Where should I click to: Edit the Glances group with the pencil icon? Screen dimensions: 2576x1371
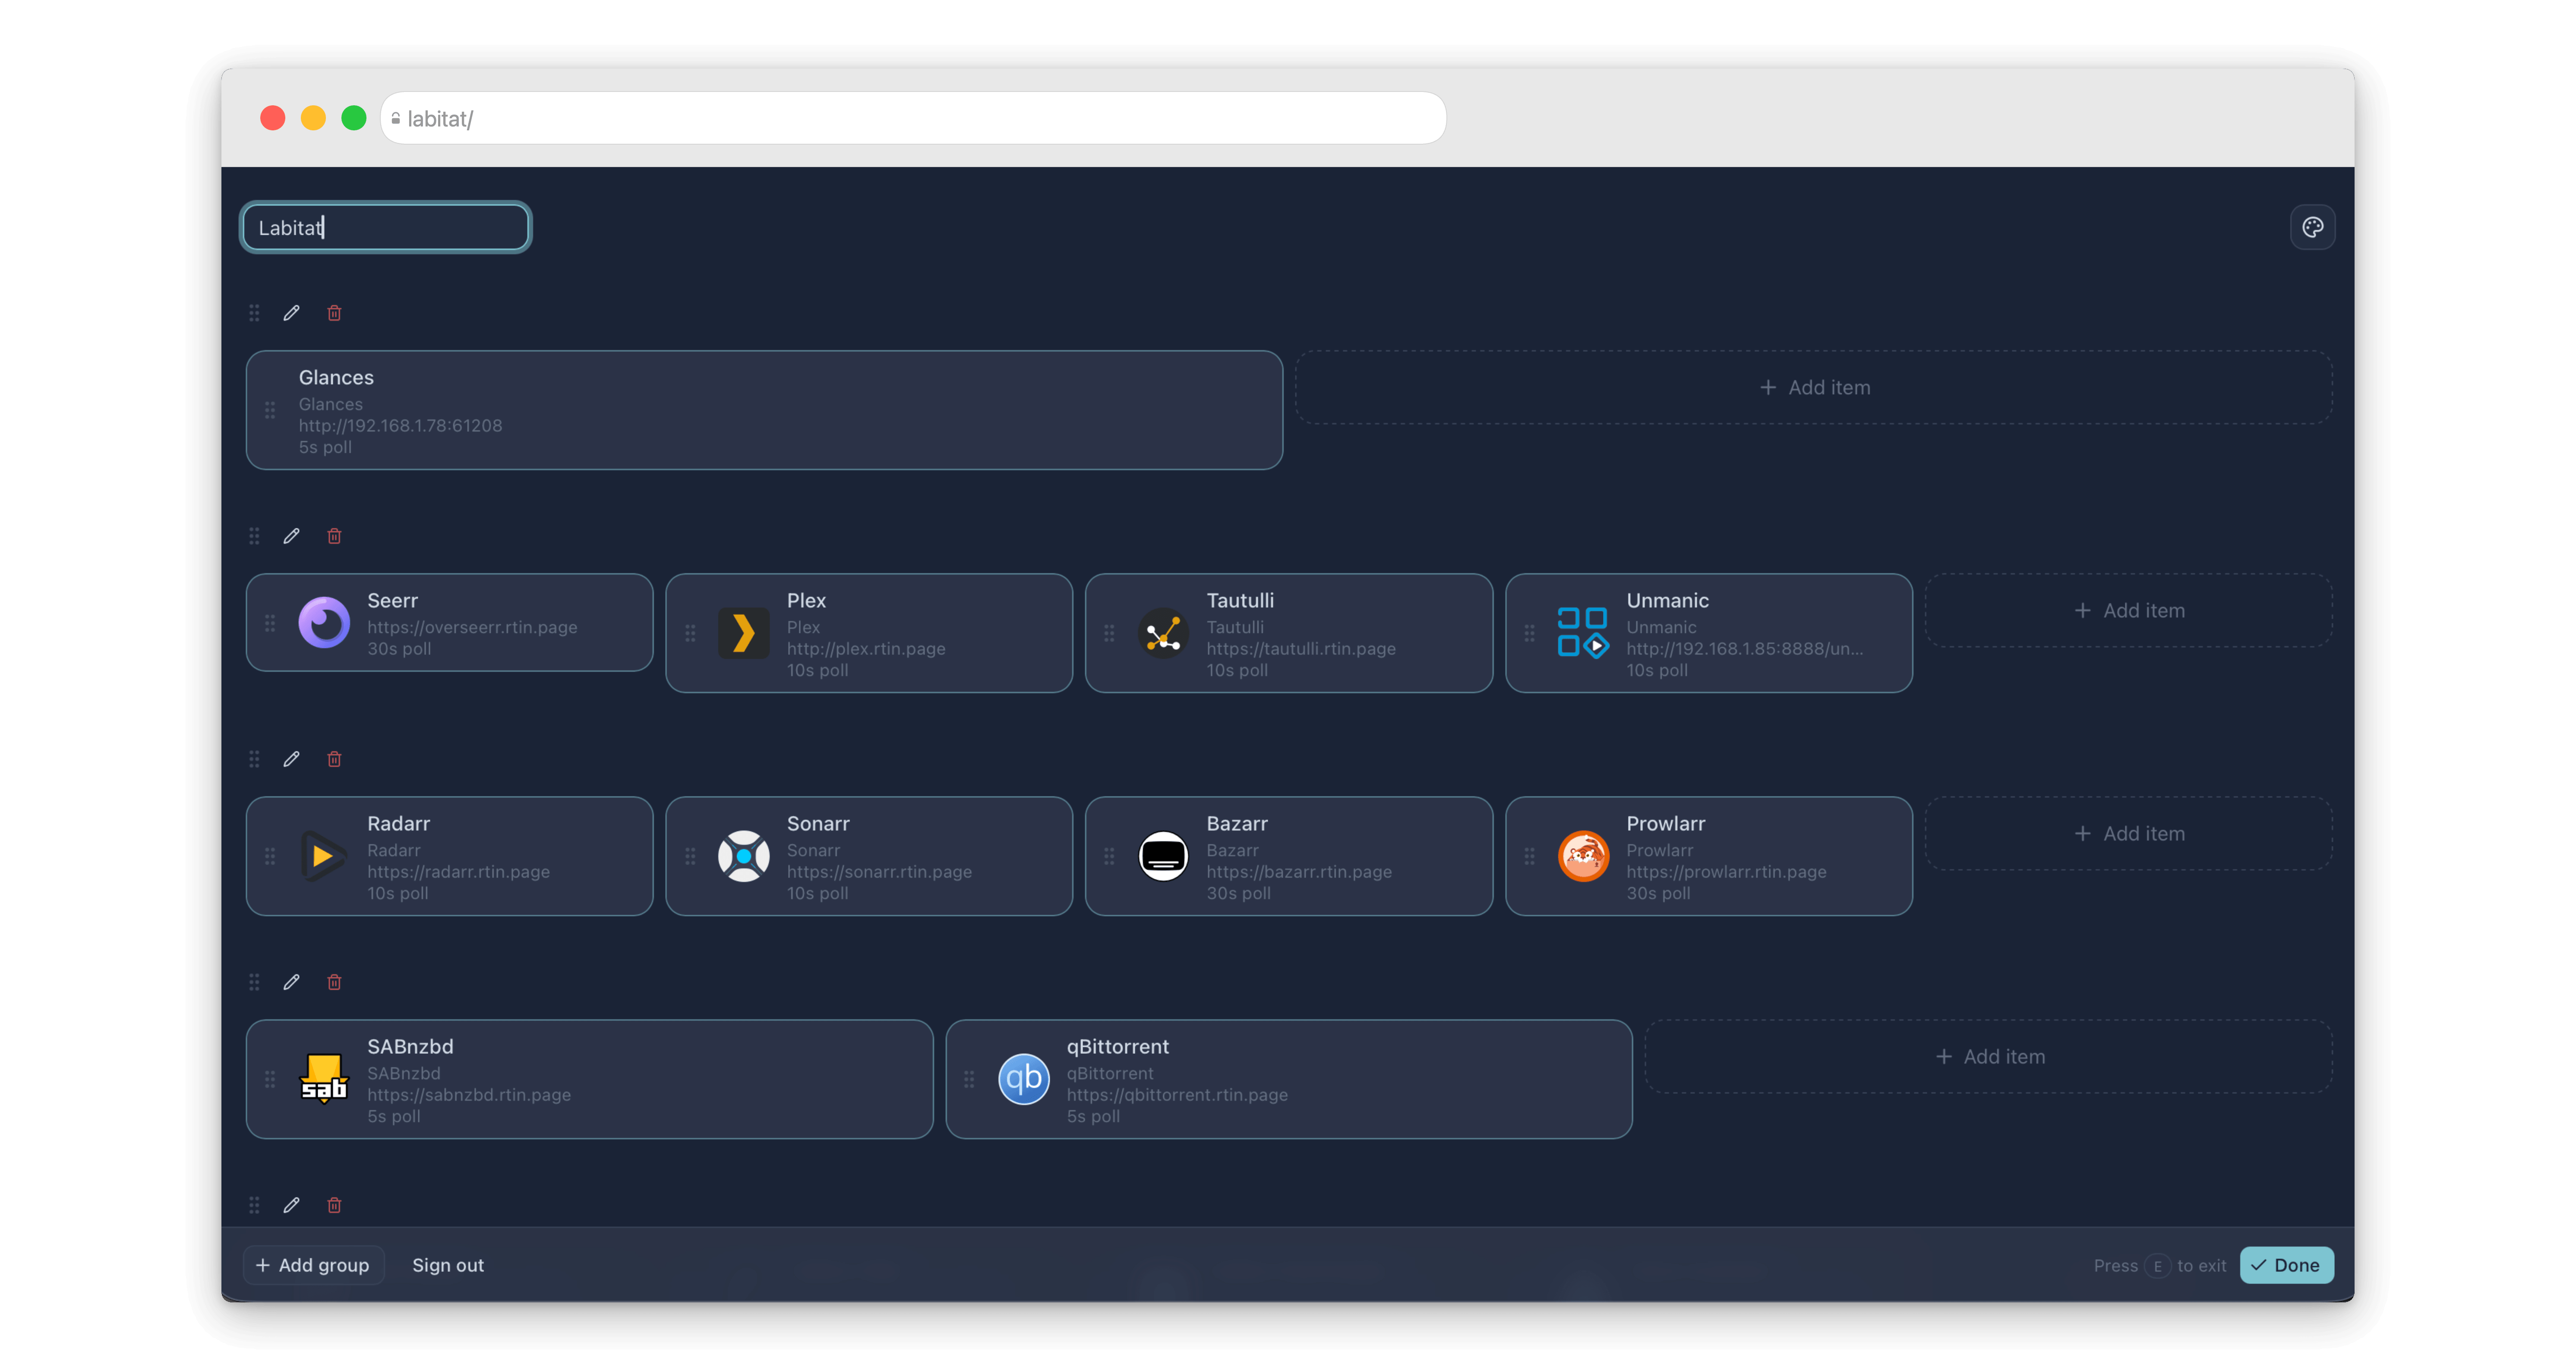pyautogui.click(x=291, y=312)
